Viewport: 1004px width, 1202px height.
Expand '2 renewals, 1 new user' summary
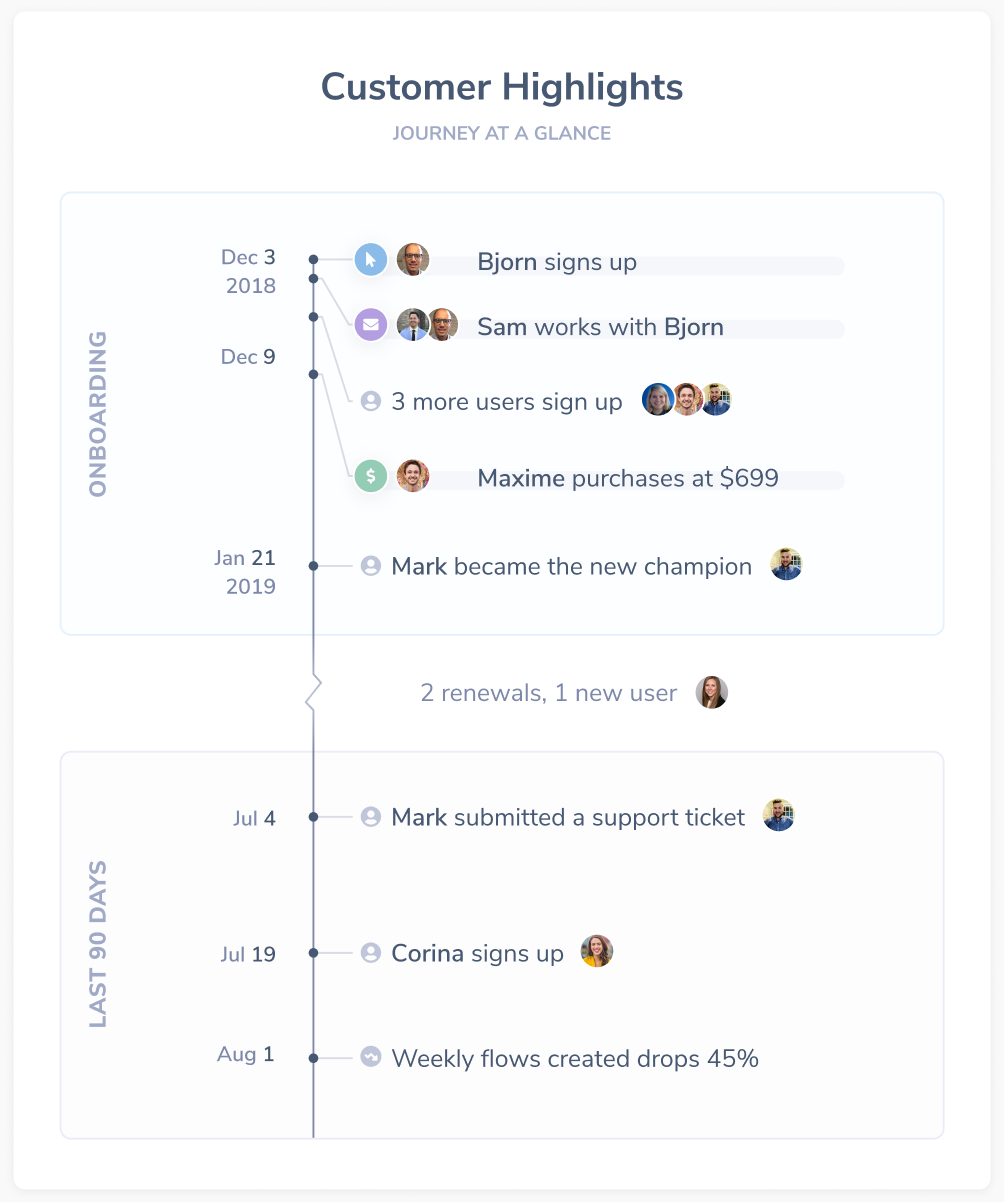548,692
